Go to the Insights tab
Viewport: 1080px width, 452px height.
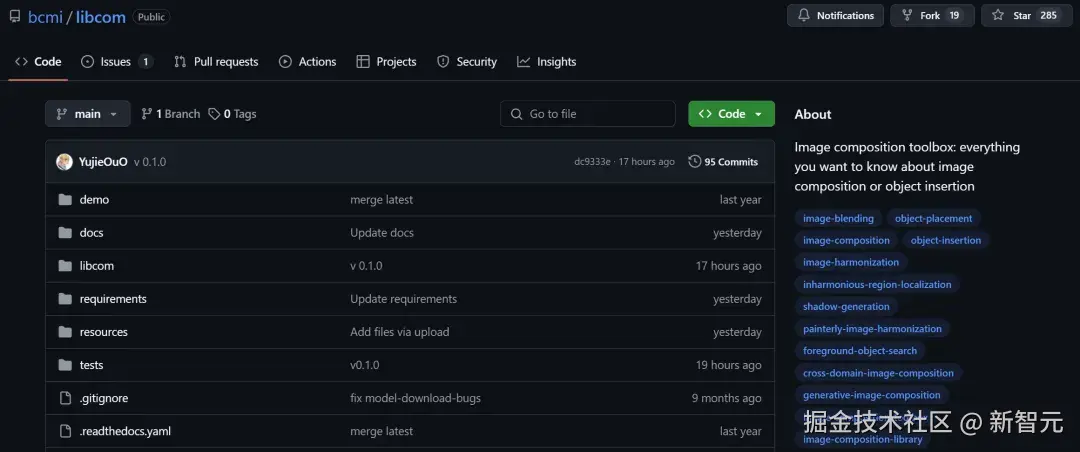[547, 62]
